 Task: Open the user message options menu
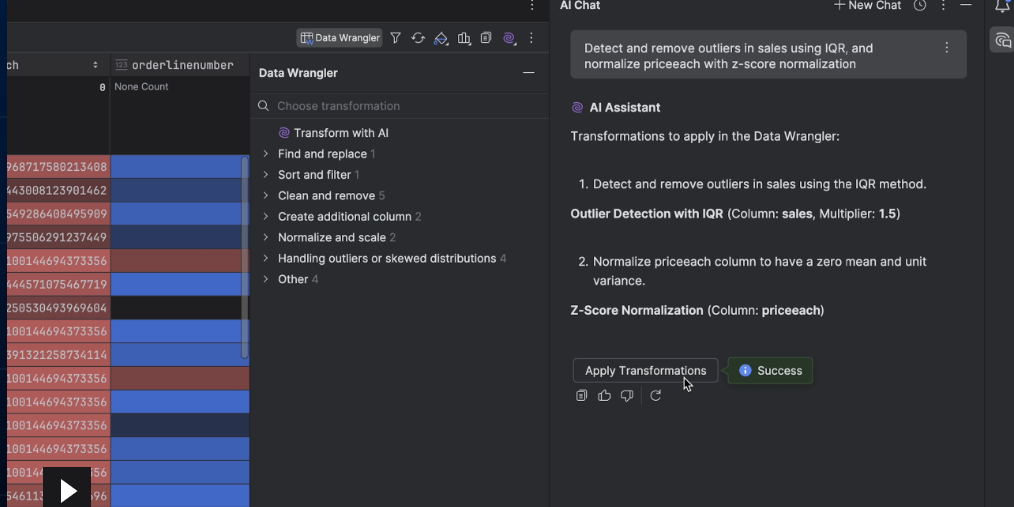(x=946, y=48)
